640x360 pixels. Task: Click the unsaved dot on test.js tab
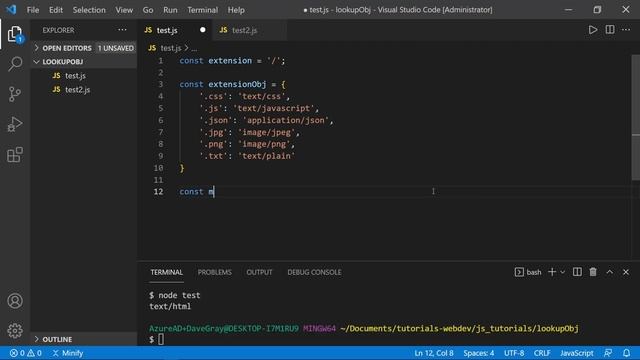(x=202, y=30)
